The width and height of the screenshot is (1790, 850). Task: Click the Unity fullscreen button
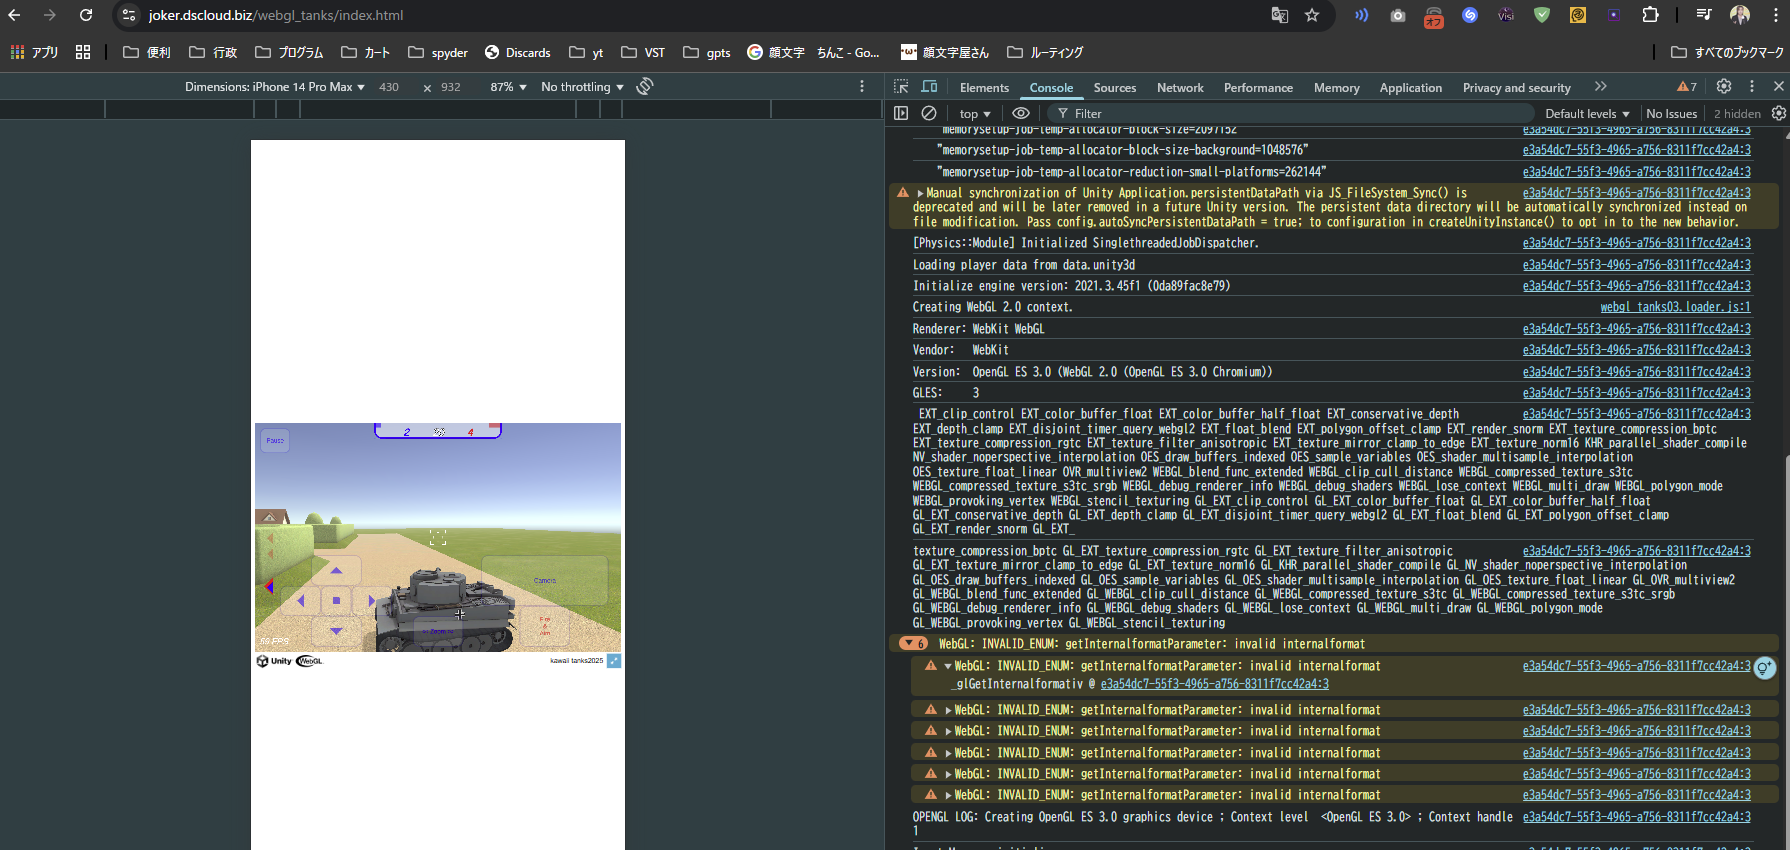(x=614, y=661)
